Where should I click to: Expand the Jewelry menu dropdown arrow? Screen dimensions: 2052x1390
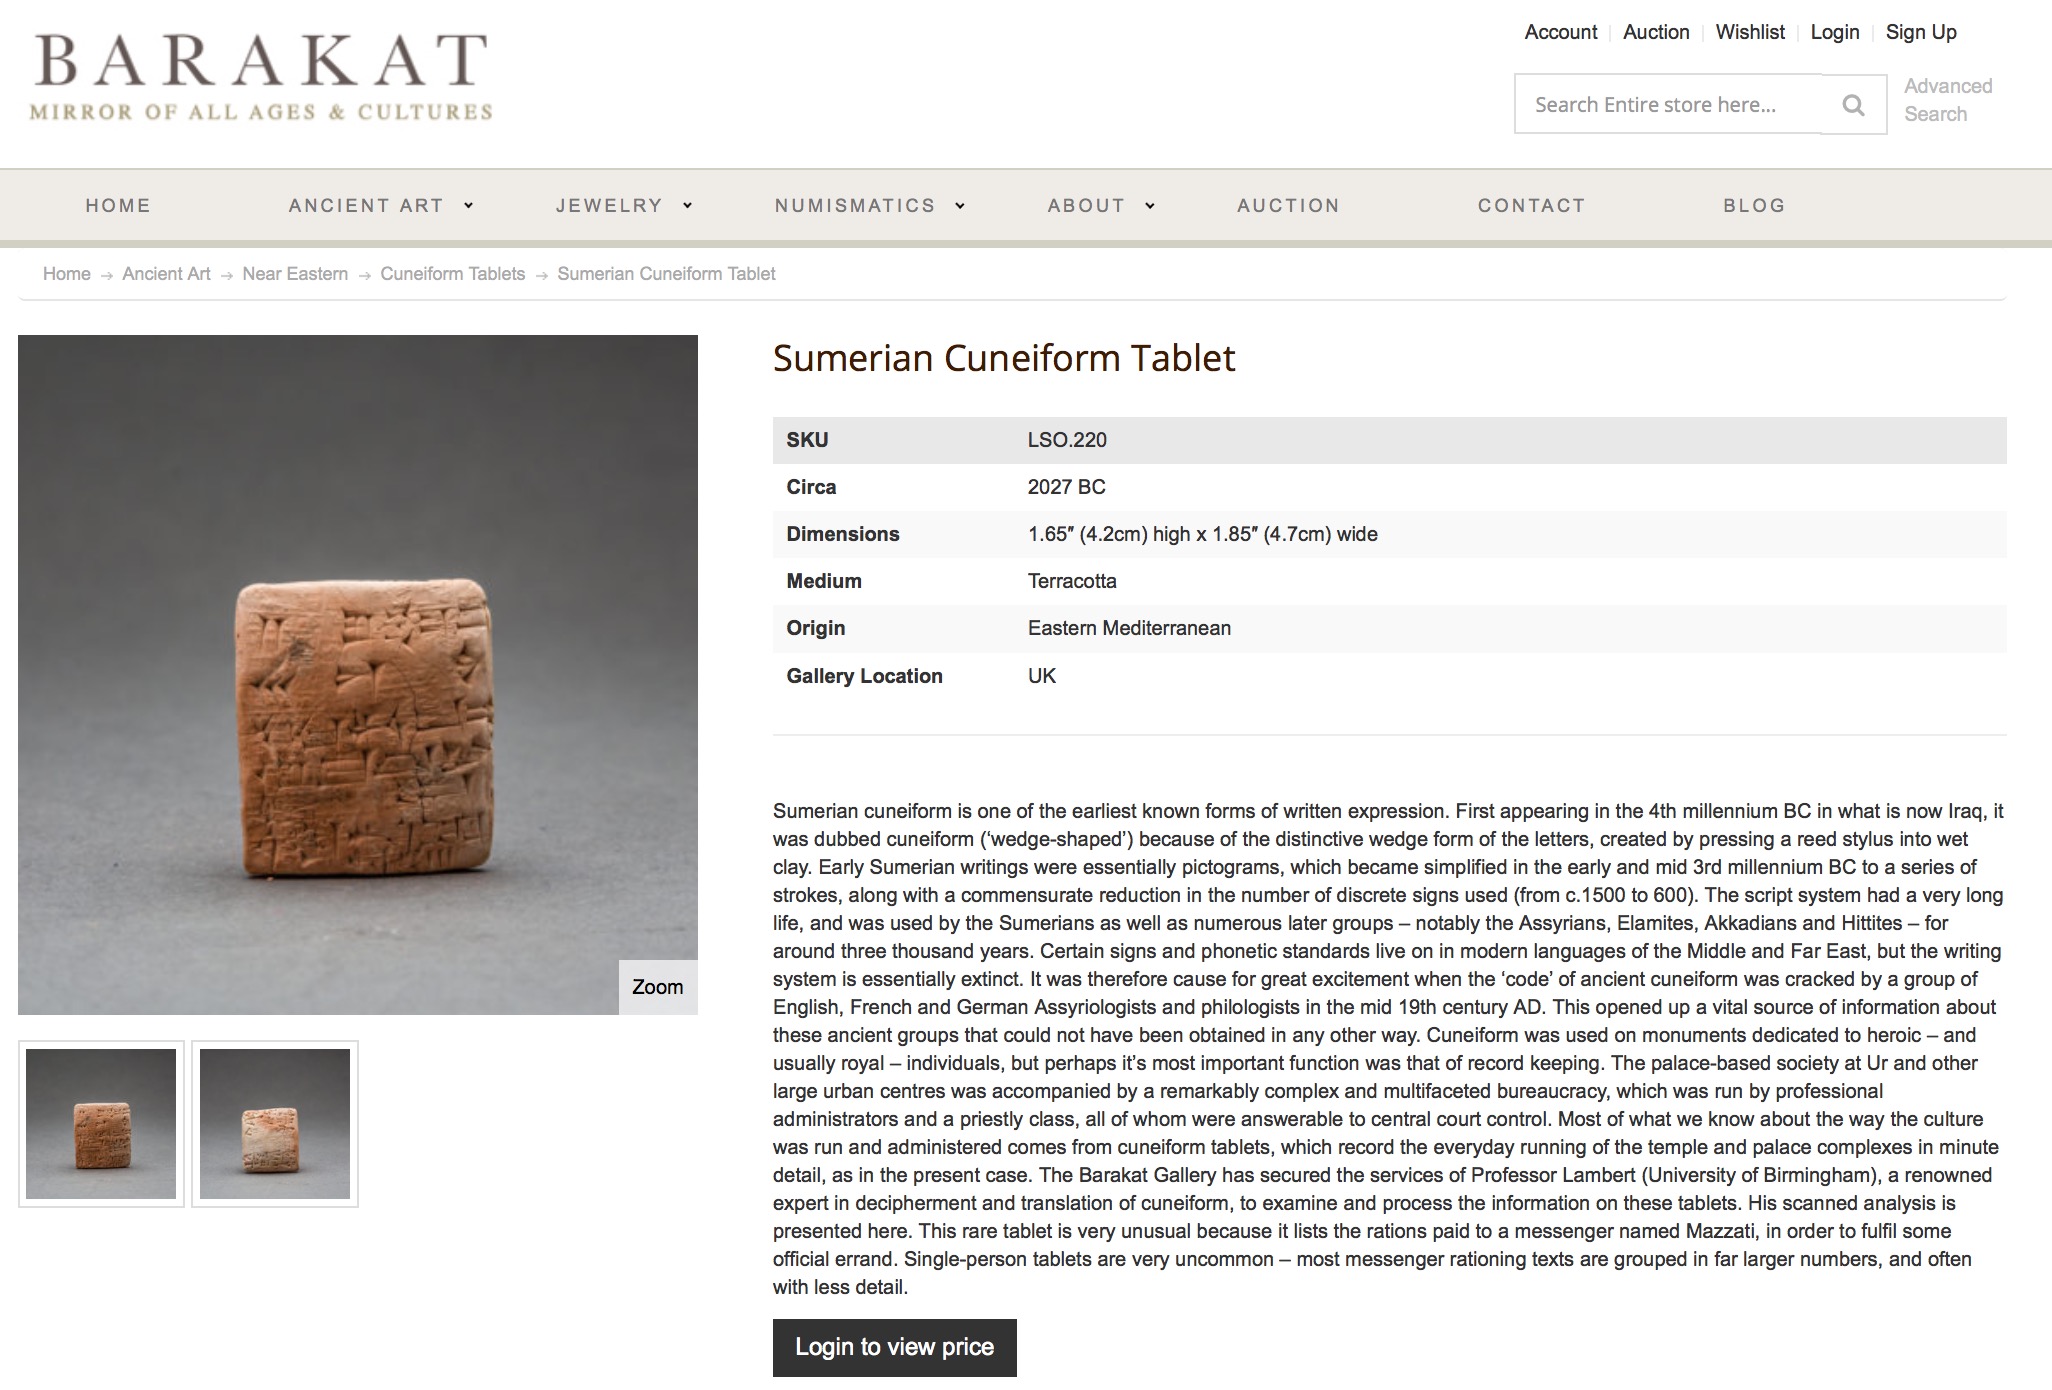pos(688,206)
